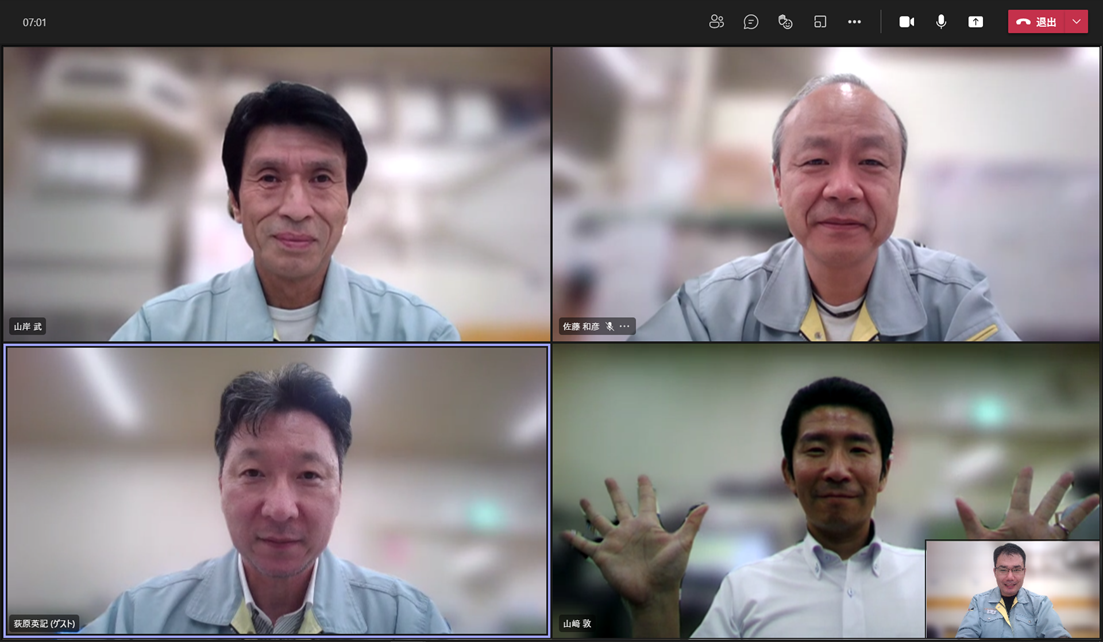Image resolution: width=1103 pixels, height=642 pixels.
Task: Click the 山岸 武 name label
Action: click(28, 327)
